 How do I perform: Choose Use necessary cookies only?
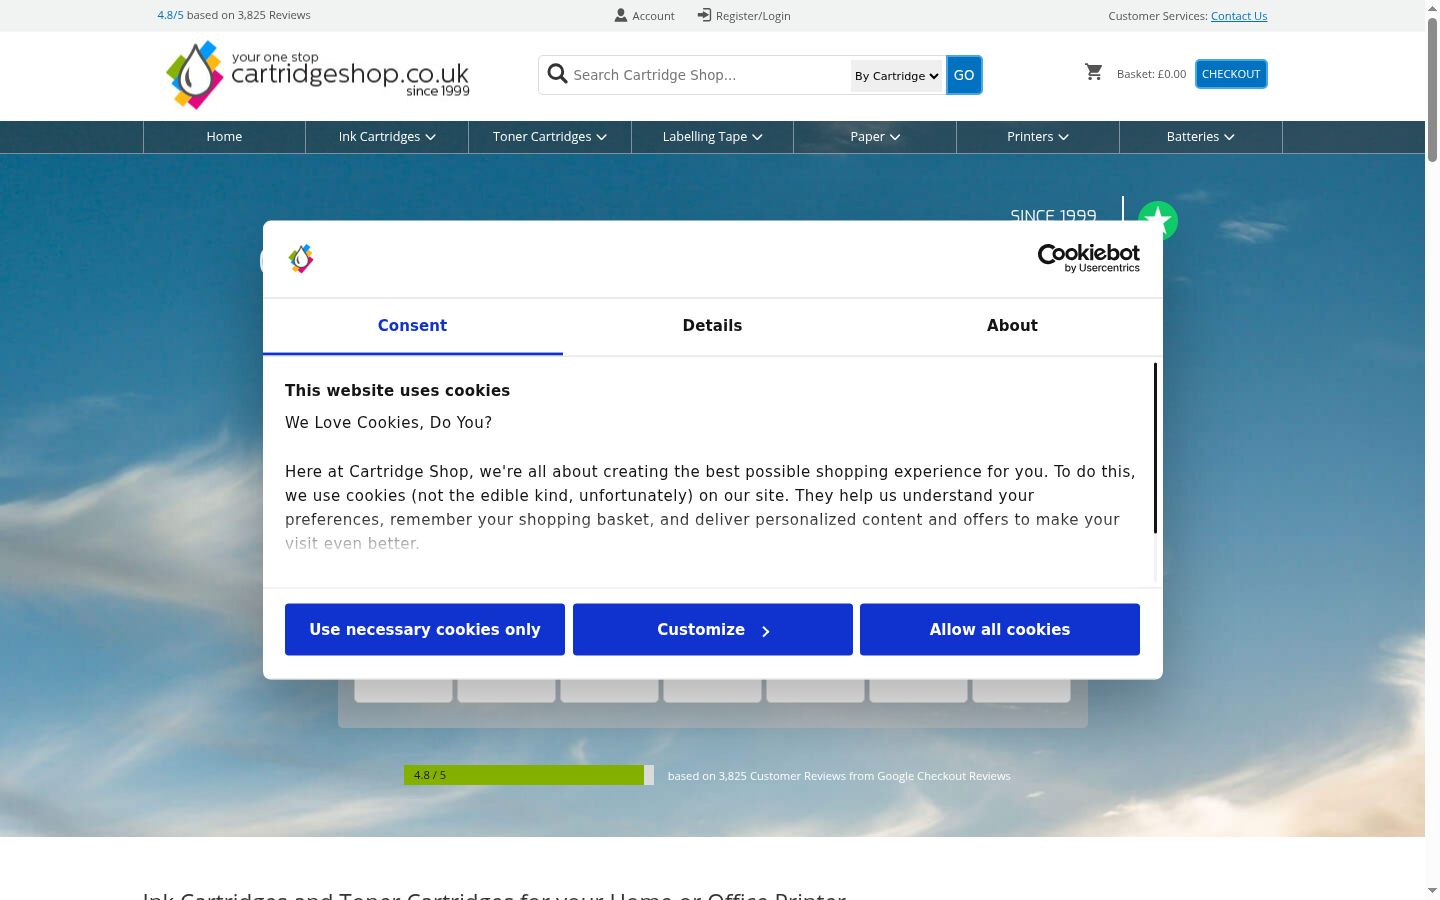coord(425,630)
